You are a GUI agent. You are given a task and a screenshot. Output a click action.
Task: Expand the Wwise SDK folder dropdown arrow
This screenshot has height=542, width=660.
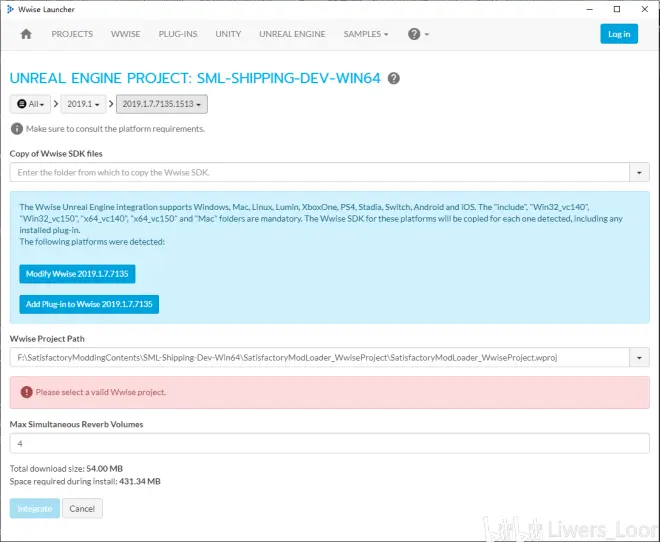[639, 172]
